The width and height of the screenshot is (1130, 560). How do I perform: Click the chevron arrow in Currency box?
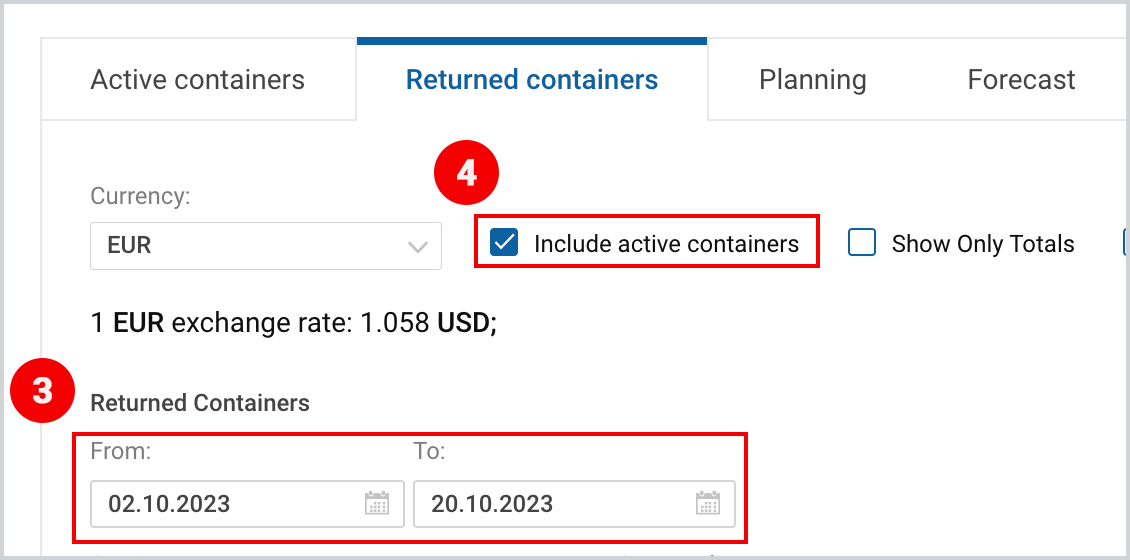[418, 247]
